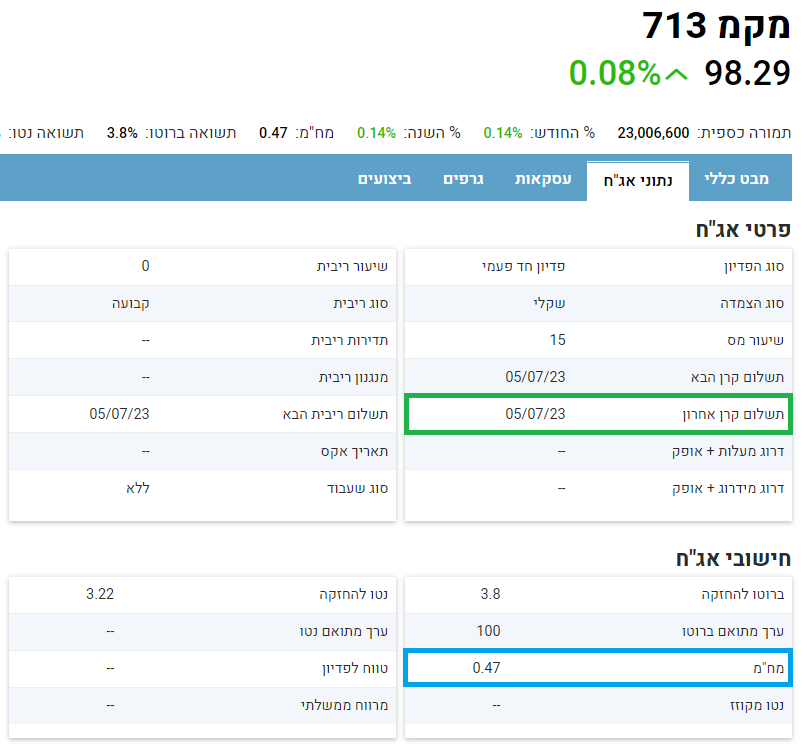Click the ערך מתואם ברוטו row
This screenshot has height=748, width=807.
pyautogui.click(x=598, y=631)
